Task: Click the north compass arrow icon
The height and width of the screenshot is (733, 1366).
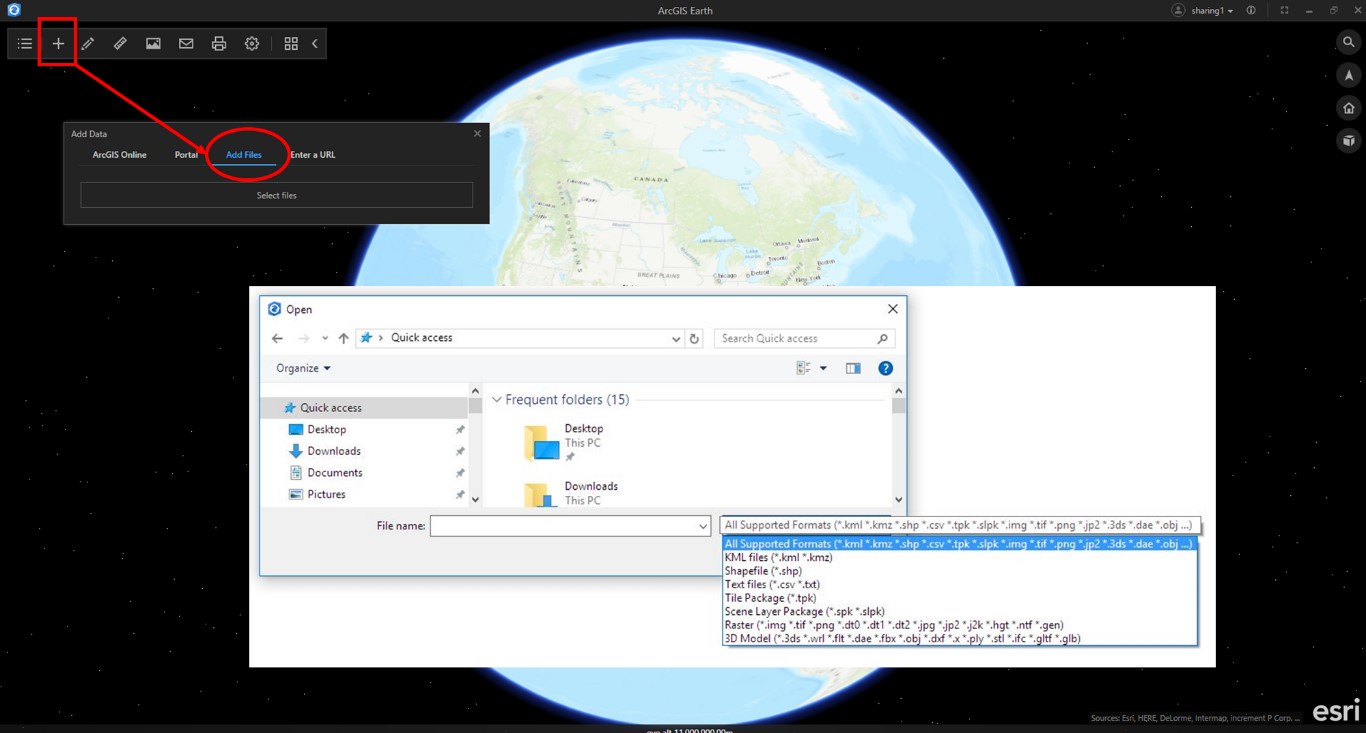Action: tap(1349, 75)
